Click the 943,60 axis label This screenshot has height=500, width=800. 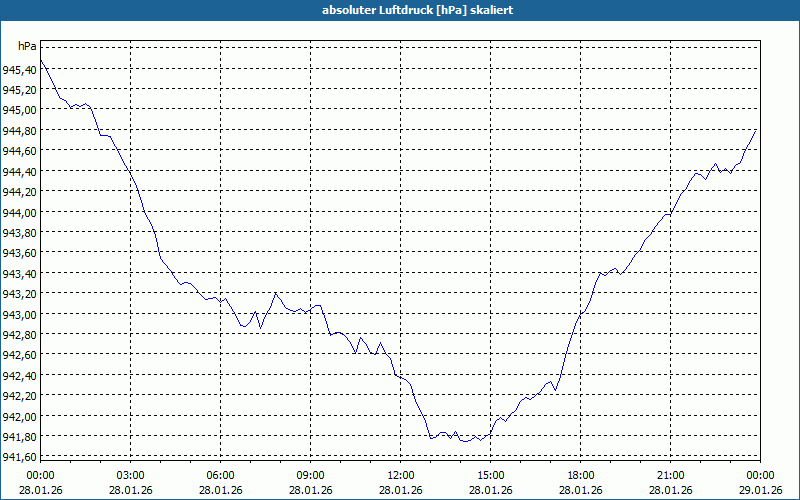(19, 253)
